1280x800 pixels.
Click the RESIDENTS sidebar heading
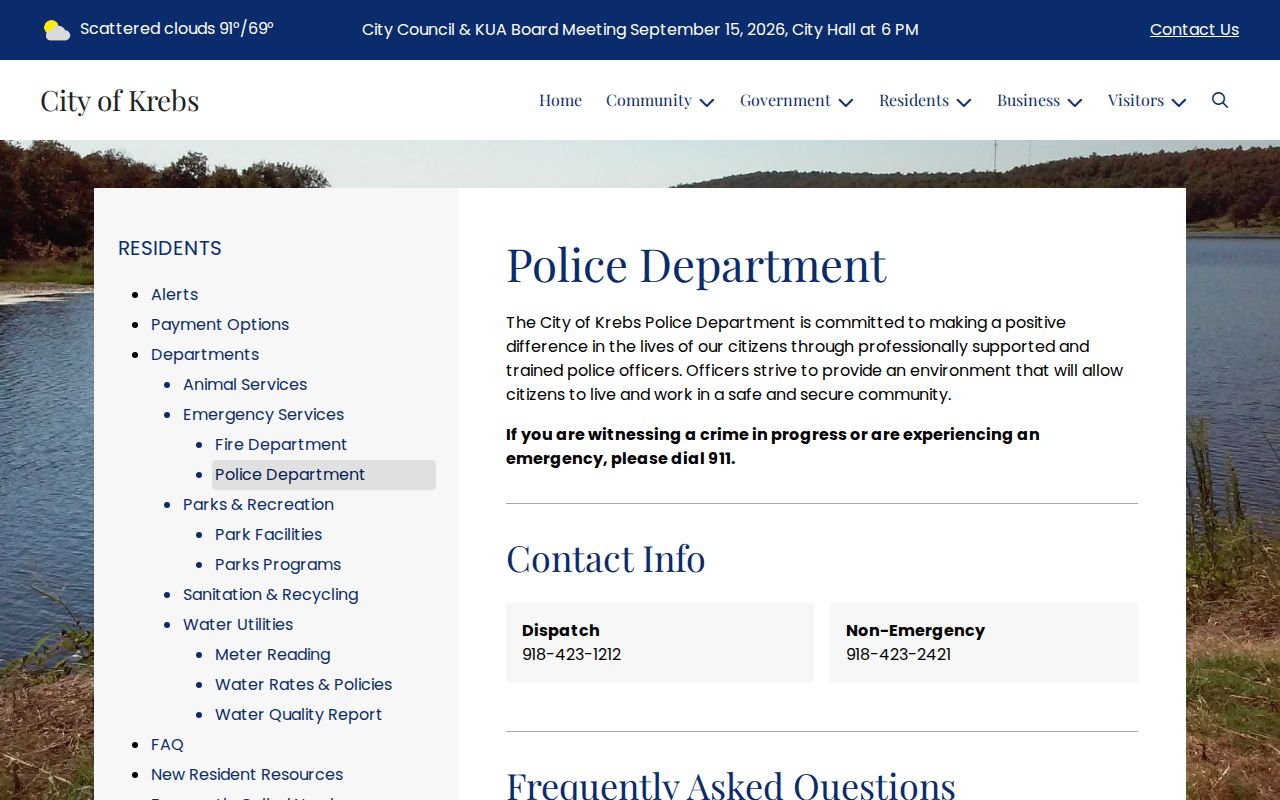point(170,248)
